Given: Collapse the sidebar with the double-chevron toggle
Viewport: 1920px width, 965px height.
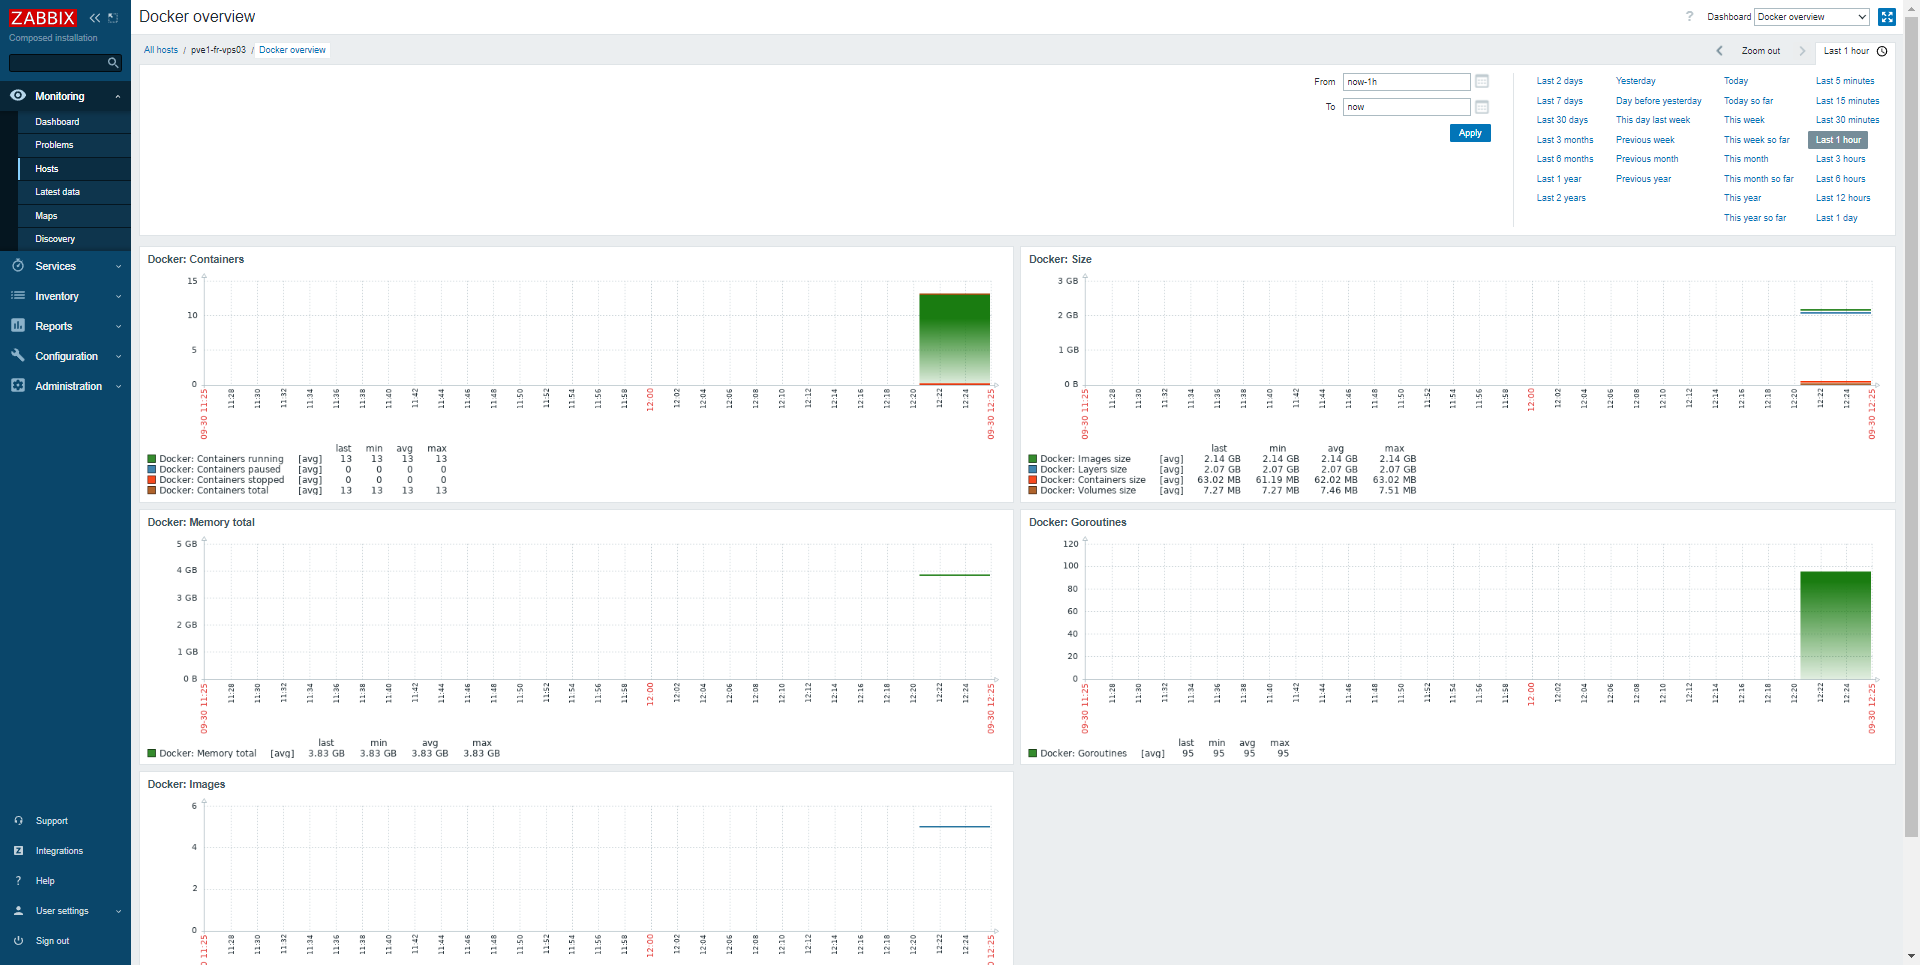Looking at the screenshot, I should 94,17.
